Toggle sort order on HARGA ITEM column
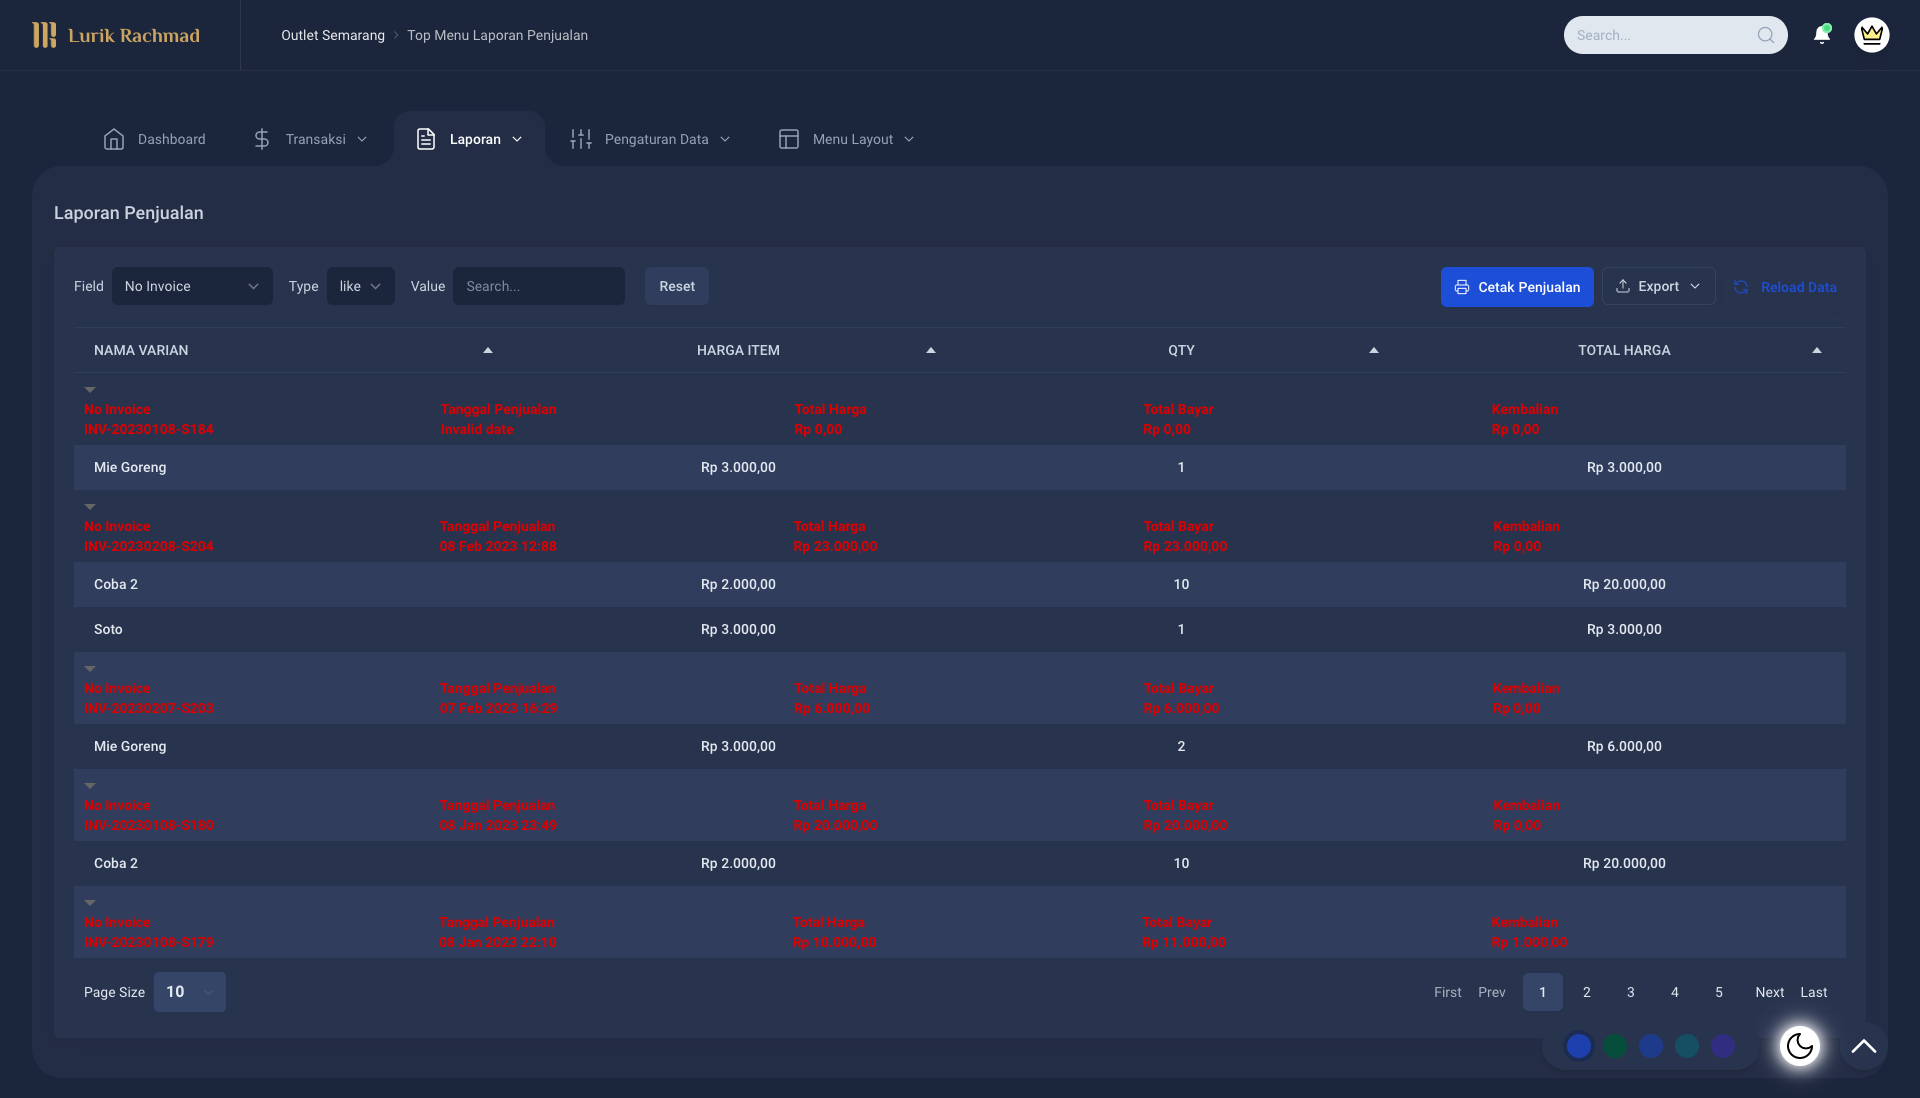The height and width of the screenshot is (1098, 1920). [x=929, y=350]
